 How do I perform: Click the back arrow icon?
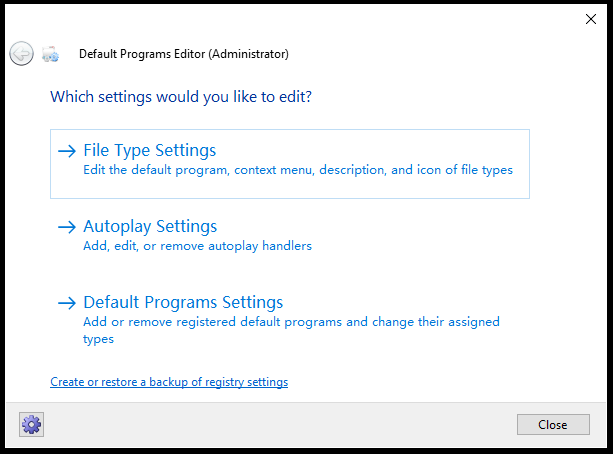click(x=22, y=54)
